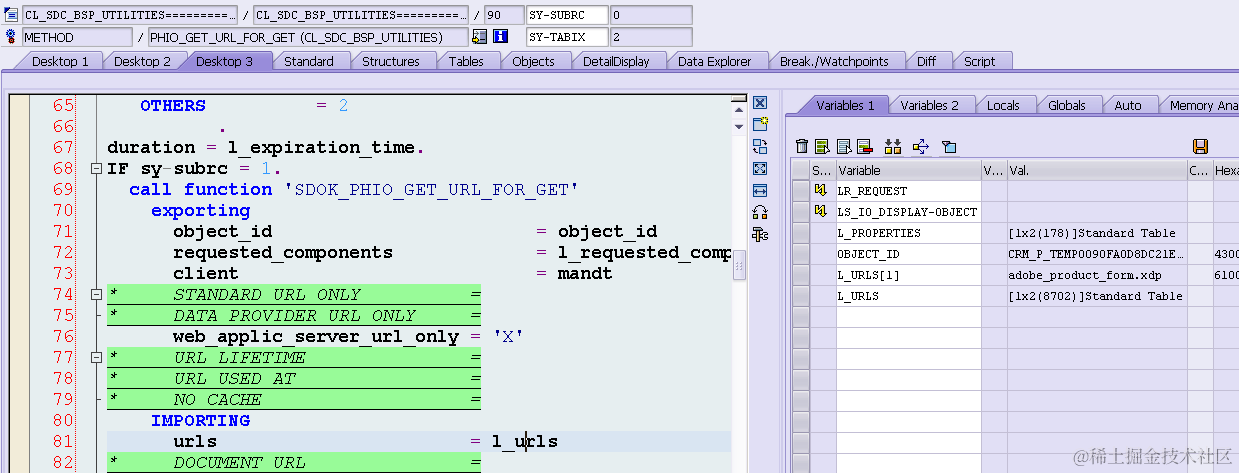This screenshot has width=1239, height=473.
Task: Click the pencil icon beside LR_REQUEST
Action: tap(821, 191)
